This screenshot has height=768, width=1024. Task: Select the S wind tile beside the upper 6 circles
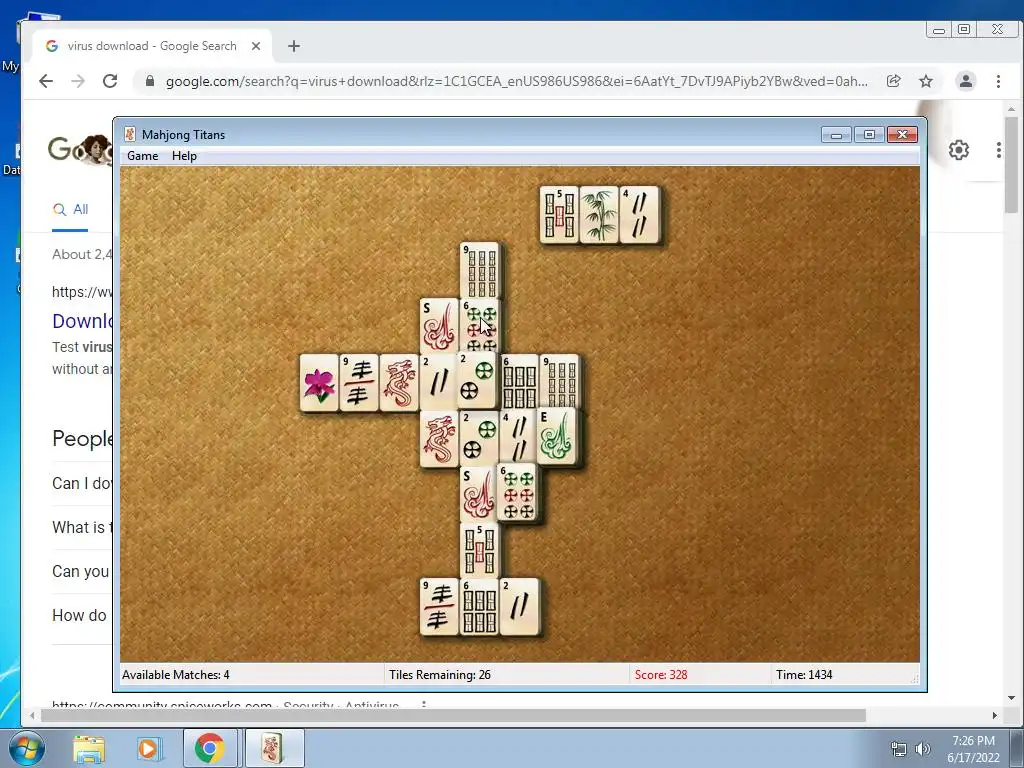[x=440, y=327]
